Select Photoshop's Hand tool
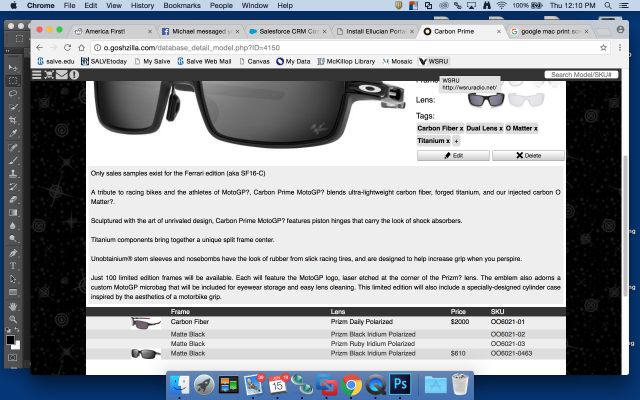 pyautogui.click(x=13, y=306)
